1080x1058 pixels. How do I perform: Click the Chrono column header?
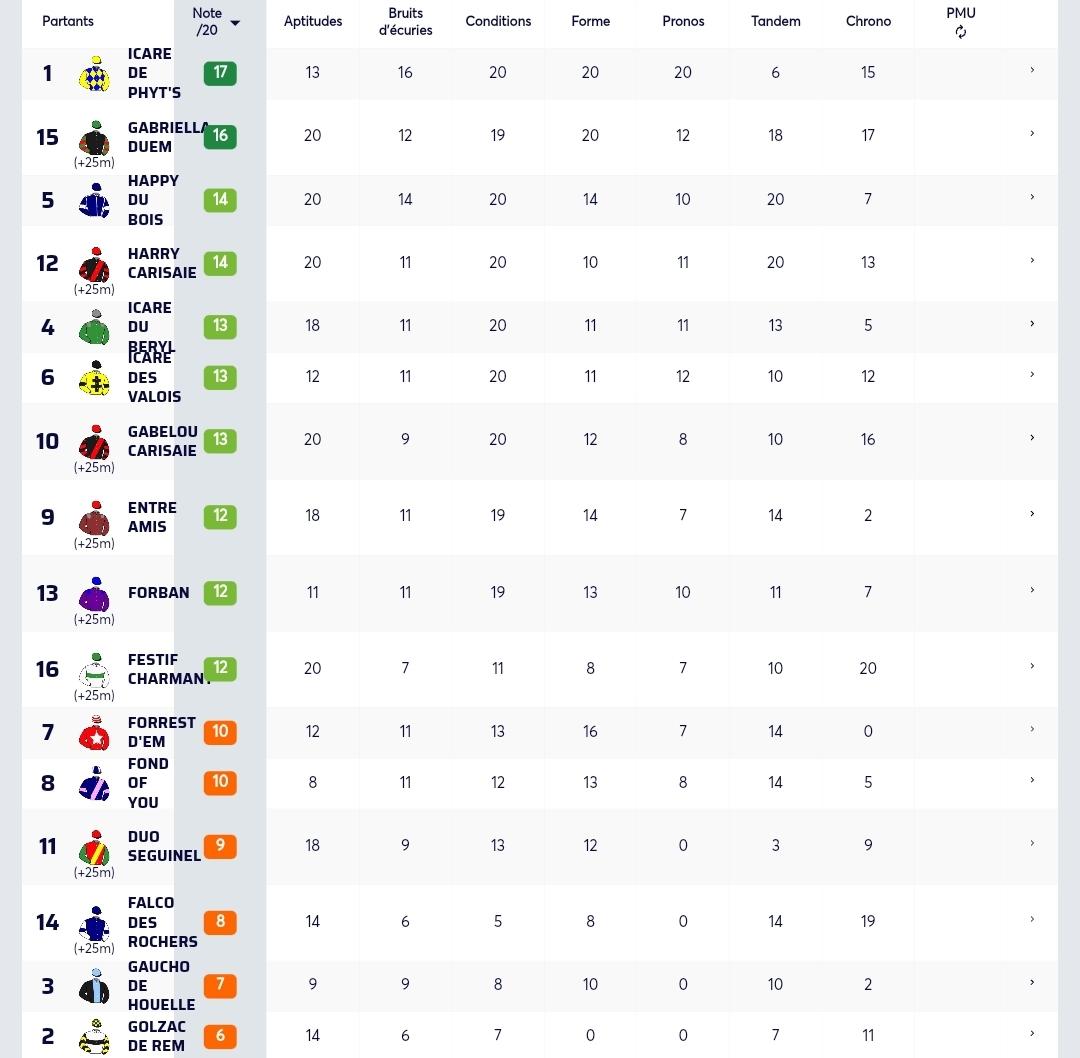pos(868,21)
